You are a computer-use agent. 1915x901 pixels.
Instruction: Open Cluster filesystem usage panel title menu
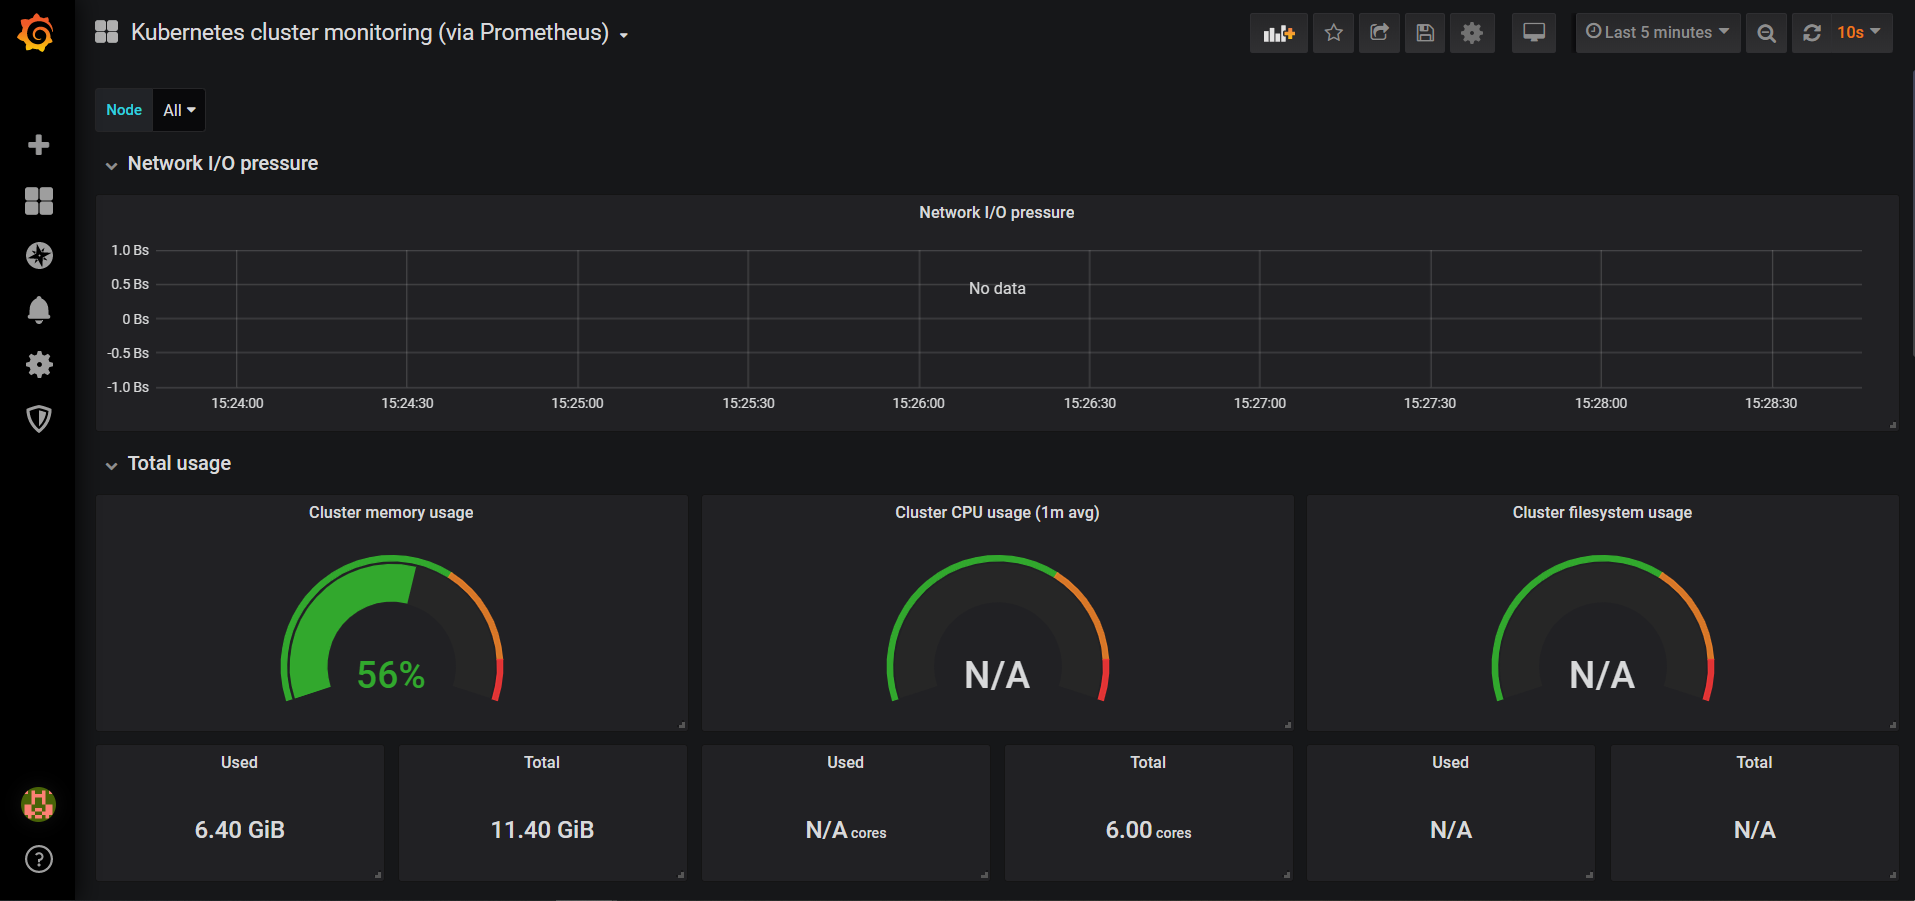[x=1602, y=512]
